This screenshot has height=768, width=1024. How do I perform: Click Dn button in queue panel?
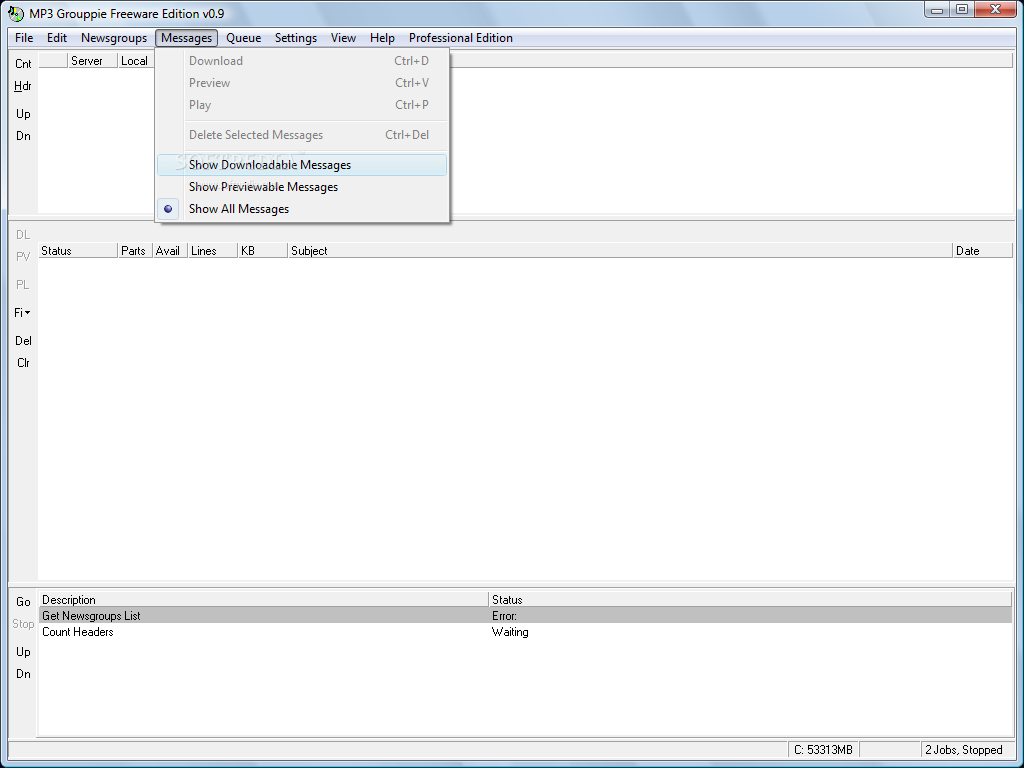pos(23,674)
